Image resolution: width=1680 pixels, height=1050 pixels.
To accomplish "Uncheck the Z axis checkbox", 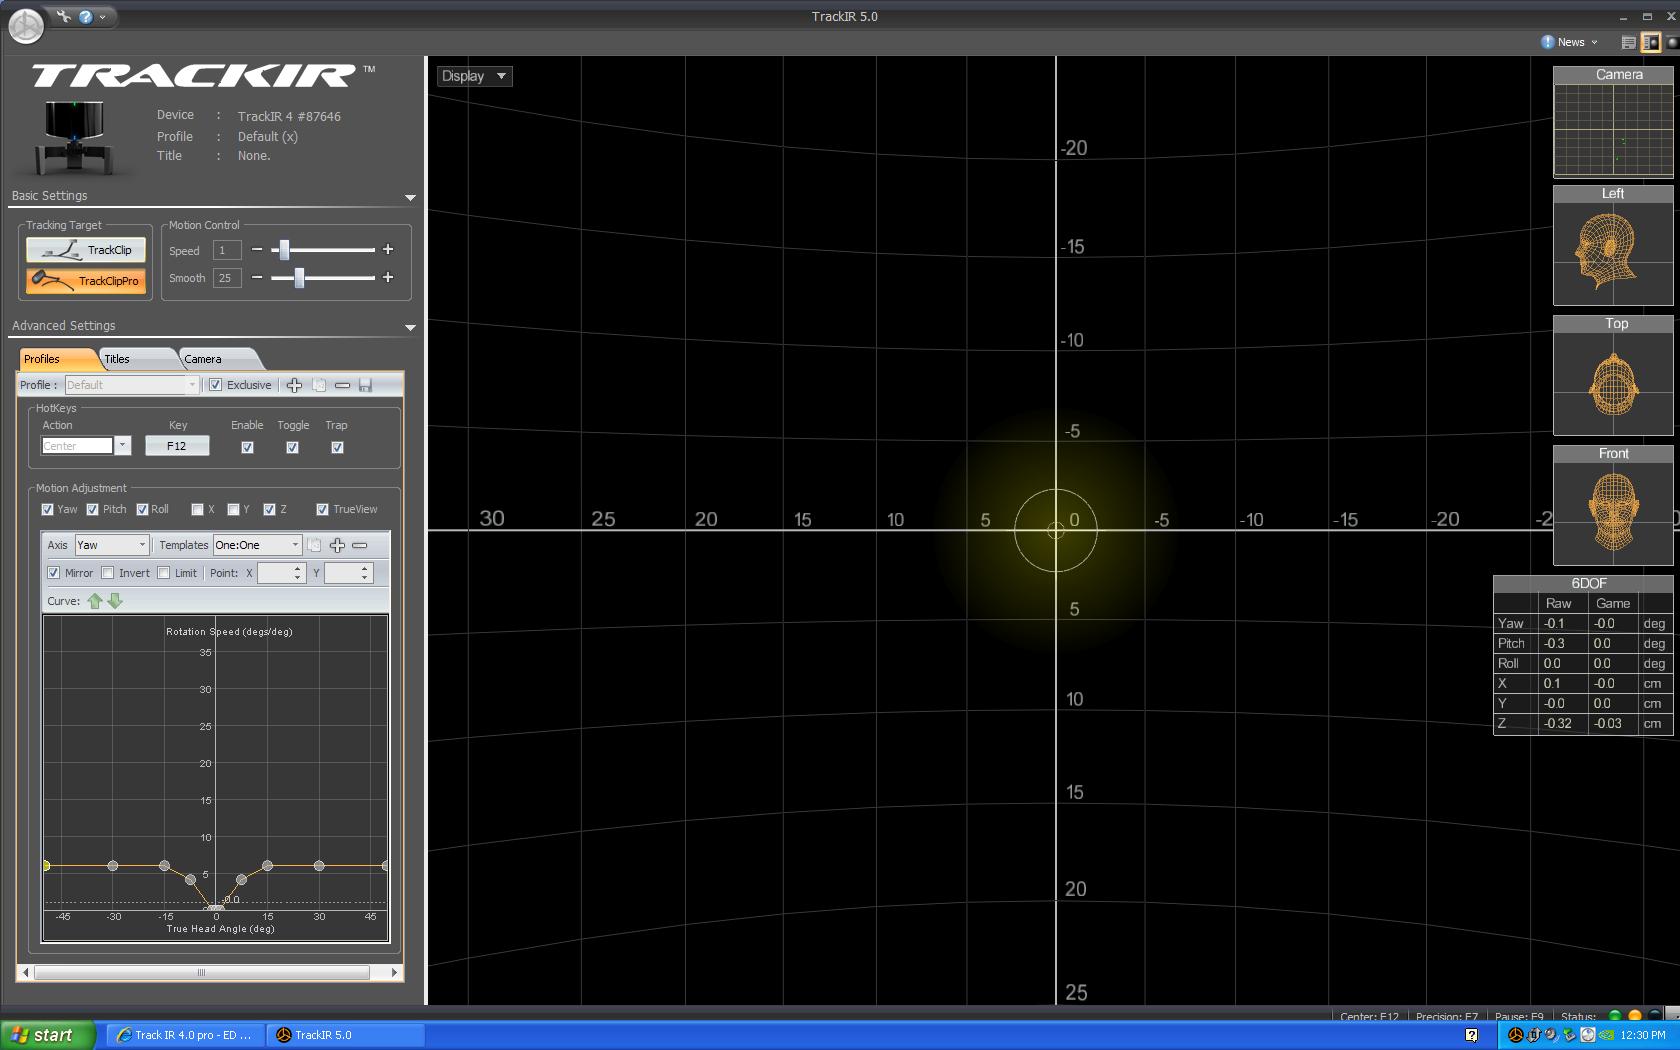I will [269, 509].
